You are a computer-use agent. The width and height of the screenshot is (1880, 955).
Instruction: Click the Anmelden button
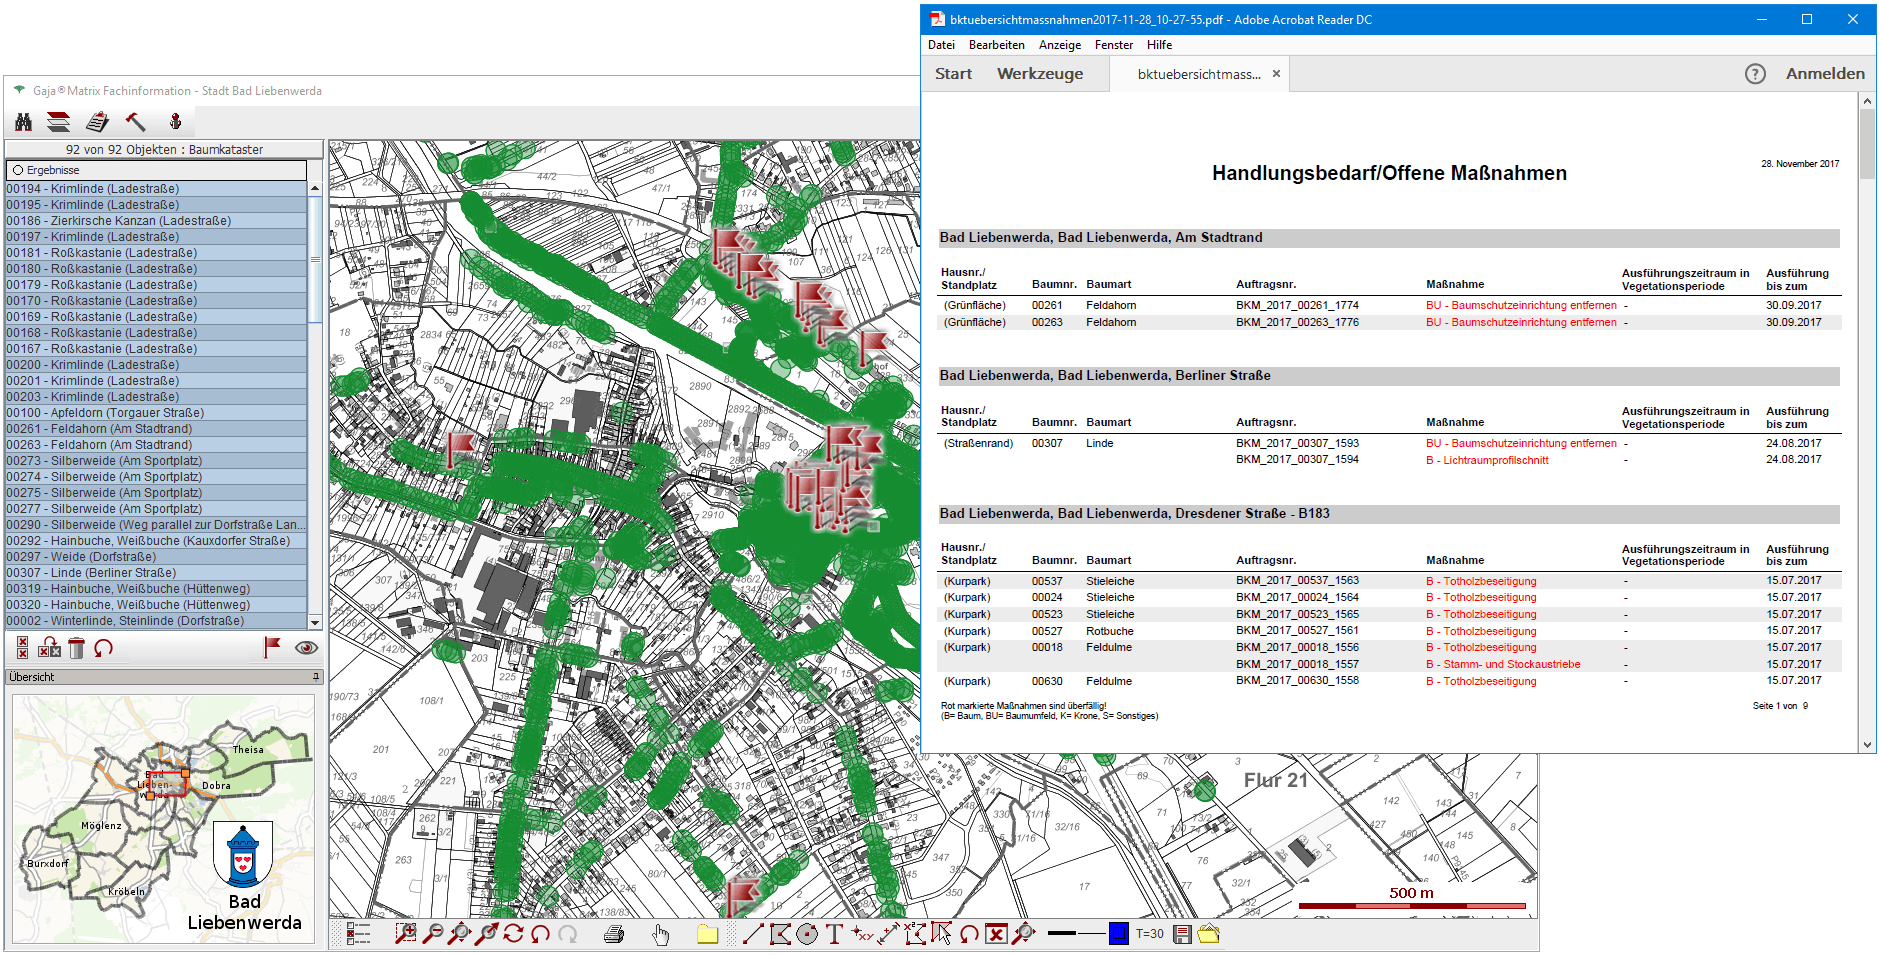click(1825, 74)
